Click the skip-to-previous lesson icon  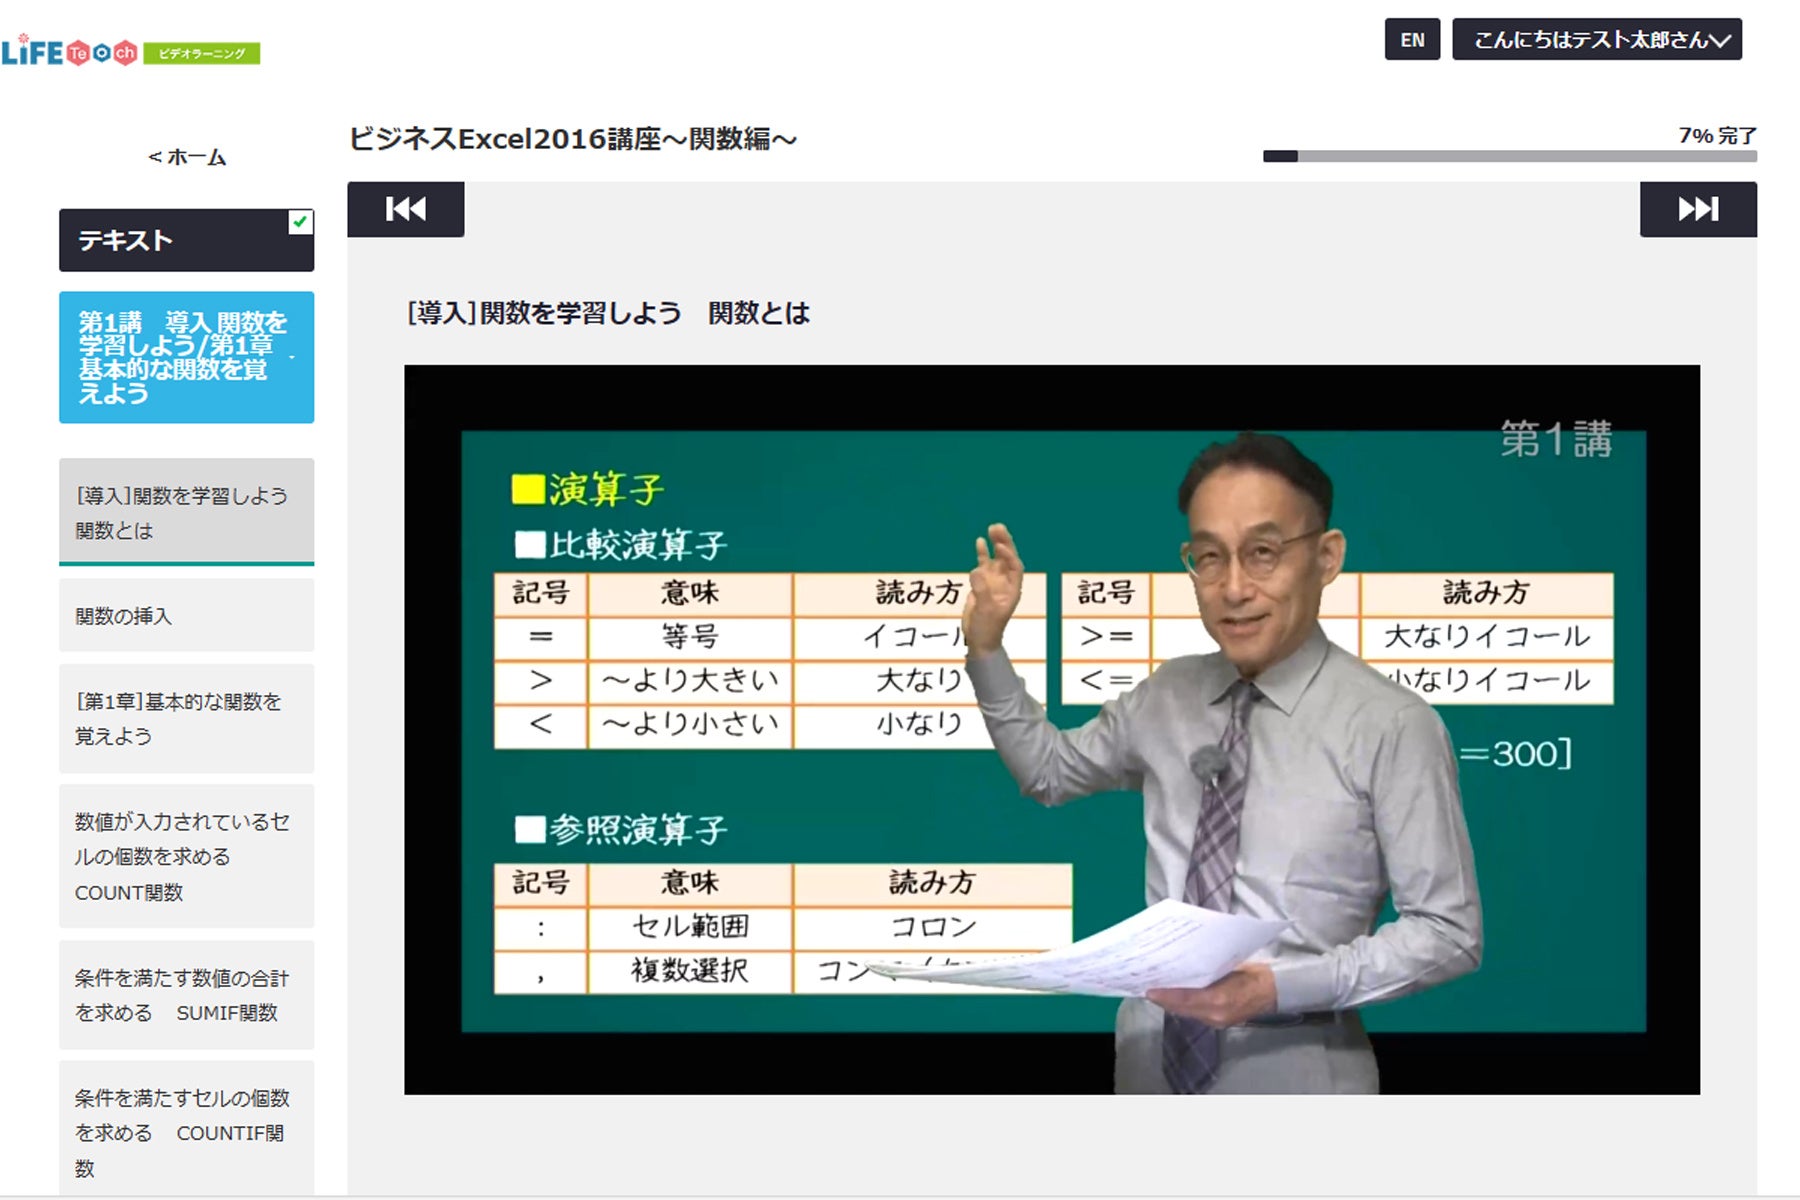click(x=405, y=209)
